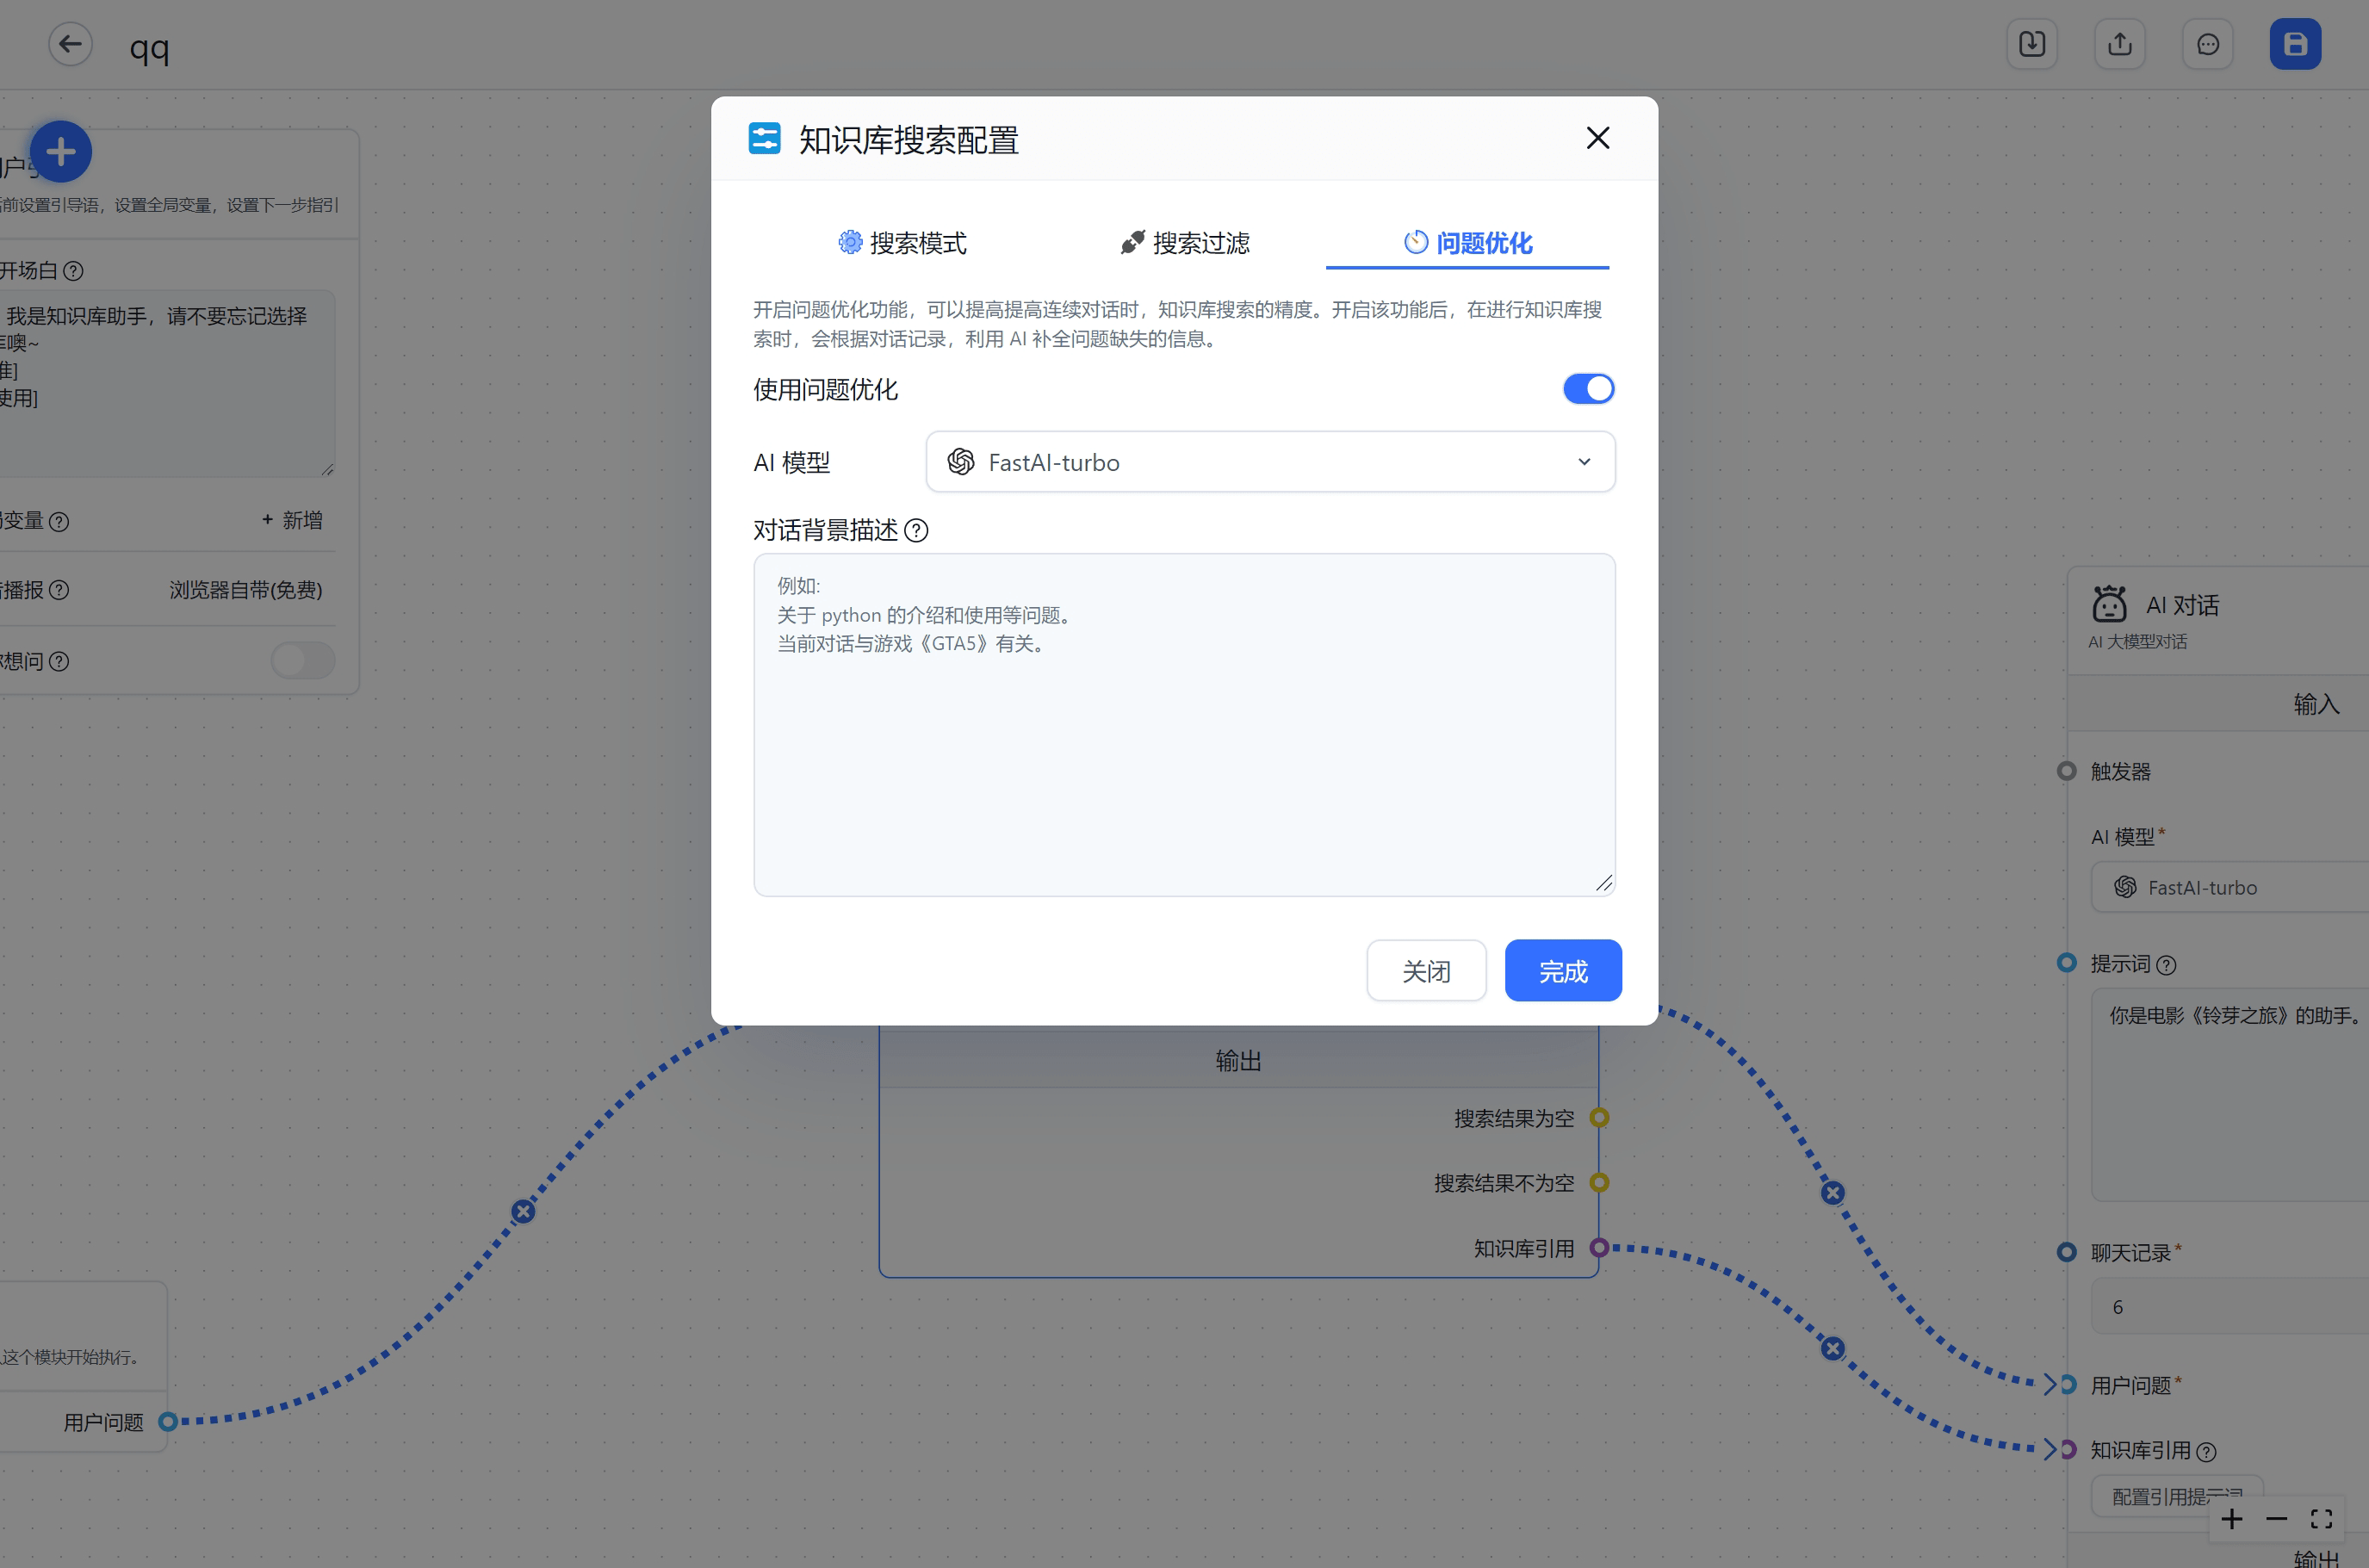The width and height of the screenshot is (2369, 1568).
Task: Click the blue save icon
Action: point(2294,44)
